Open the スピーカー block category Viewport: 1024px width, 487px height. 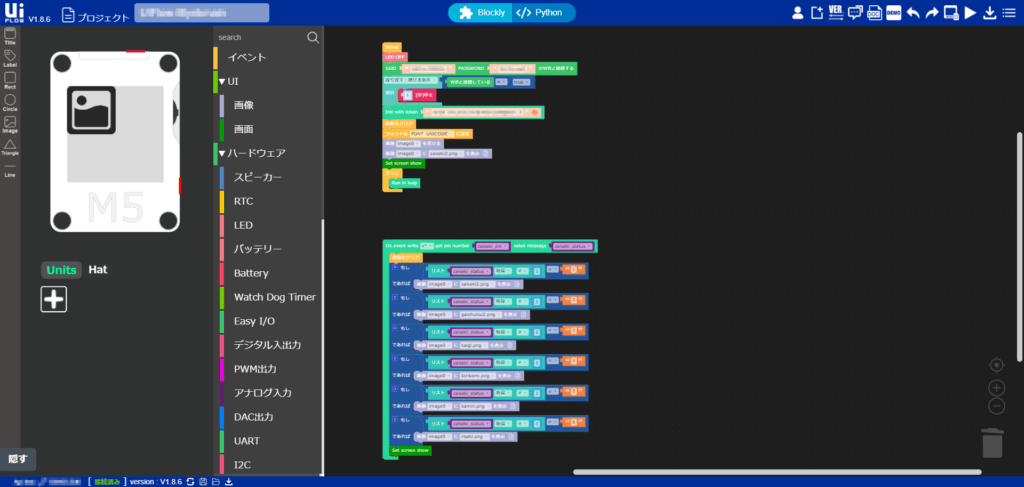point(257,177)
